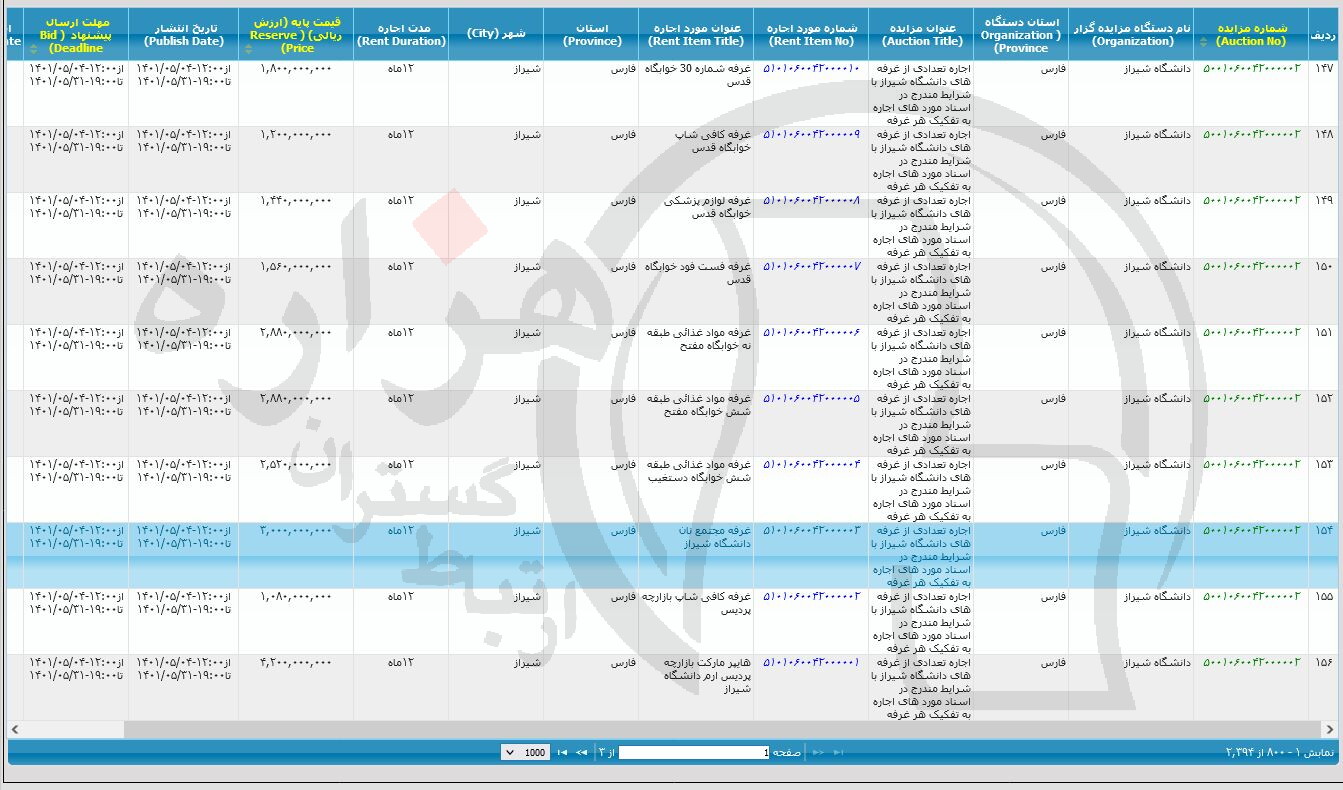Screen dimensions: 1343x790
Task: Click the sort icon on the Price (Reserve) column
Action: (x=249, y=49)
